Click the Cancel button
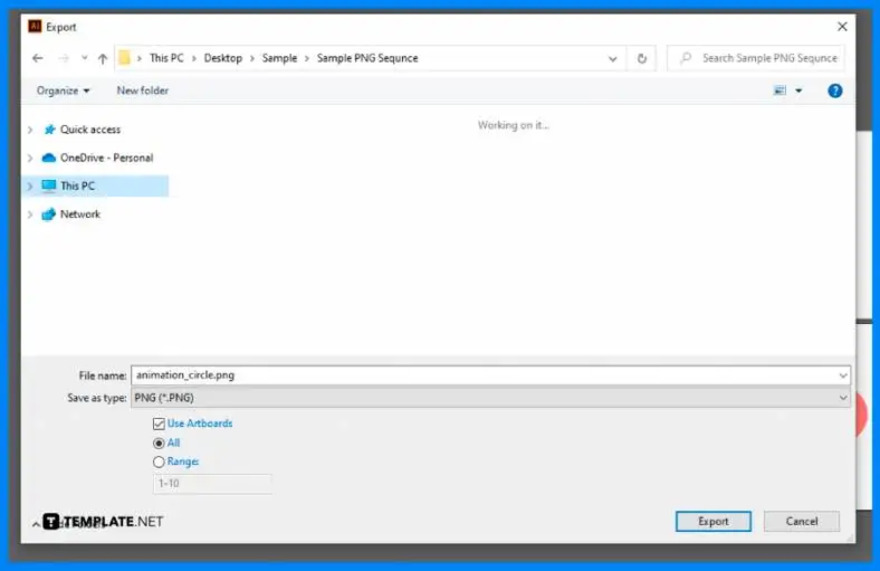Viewport: 880px width, 571px height. click(x=801, y=522)
